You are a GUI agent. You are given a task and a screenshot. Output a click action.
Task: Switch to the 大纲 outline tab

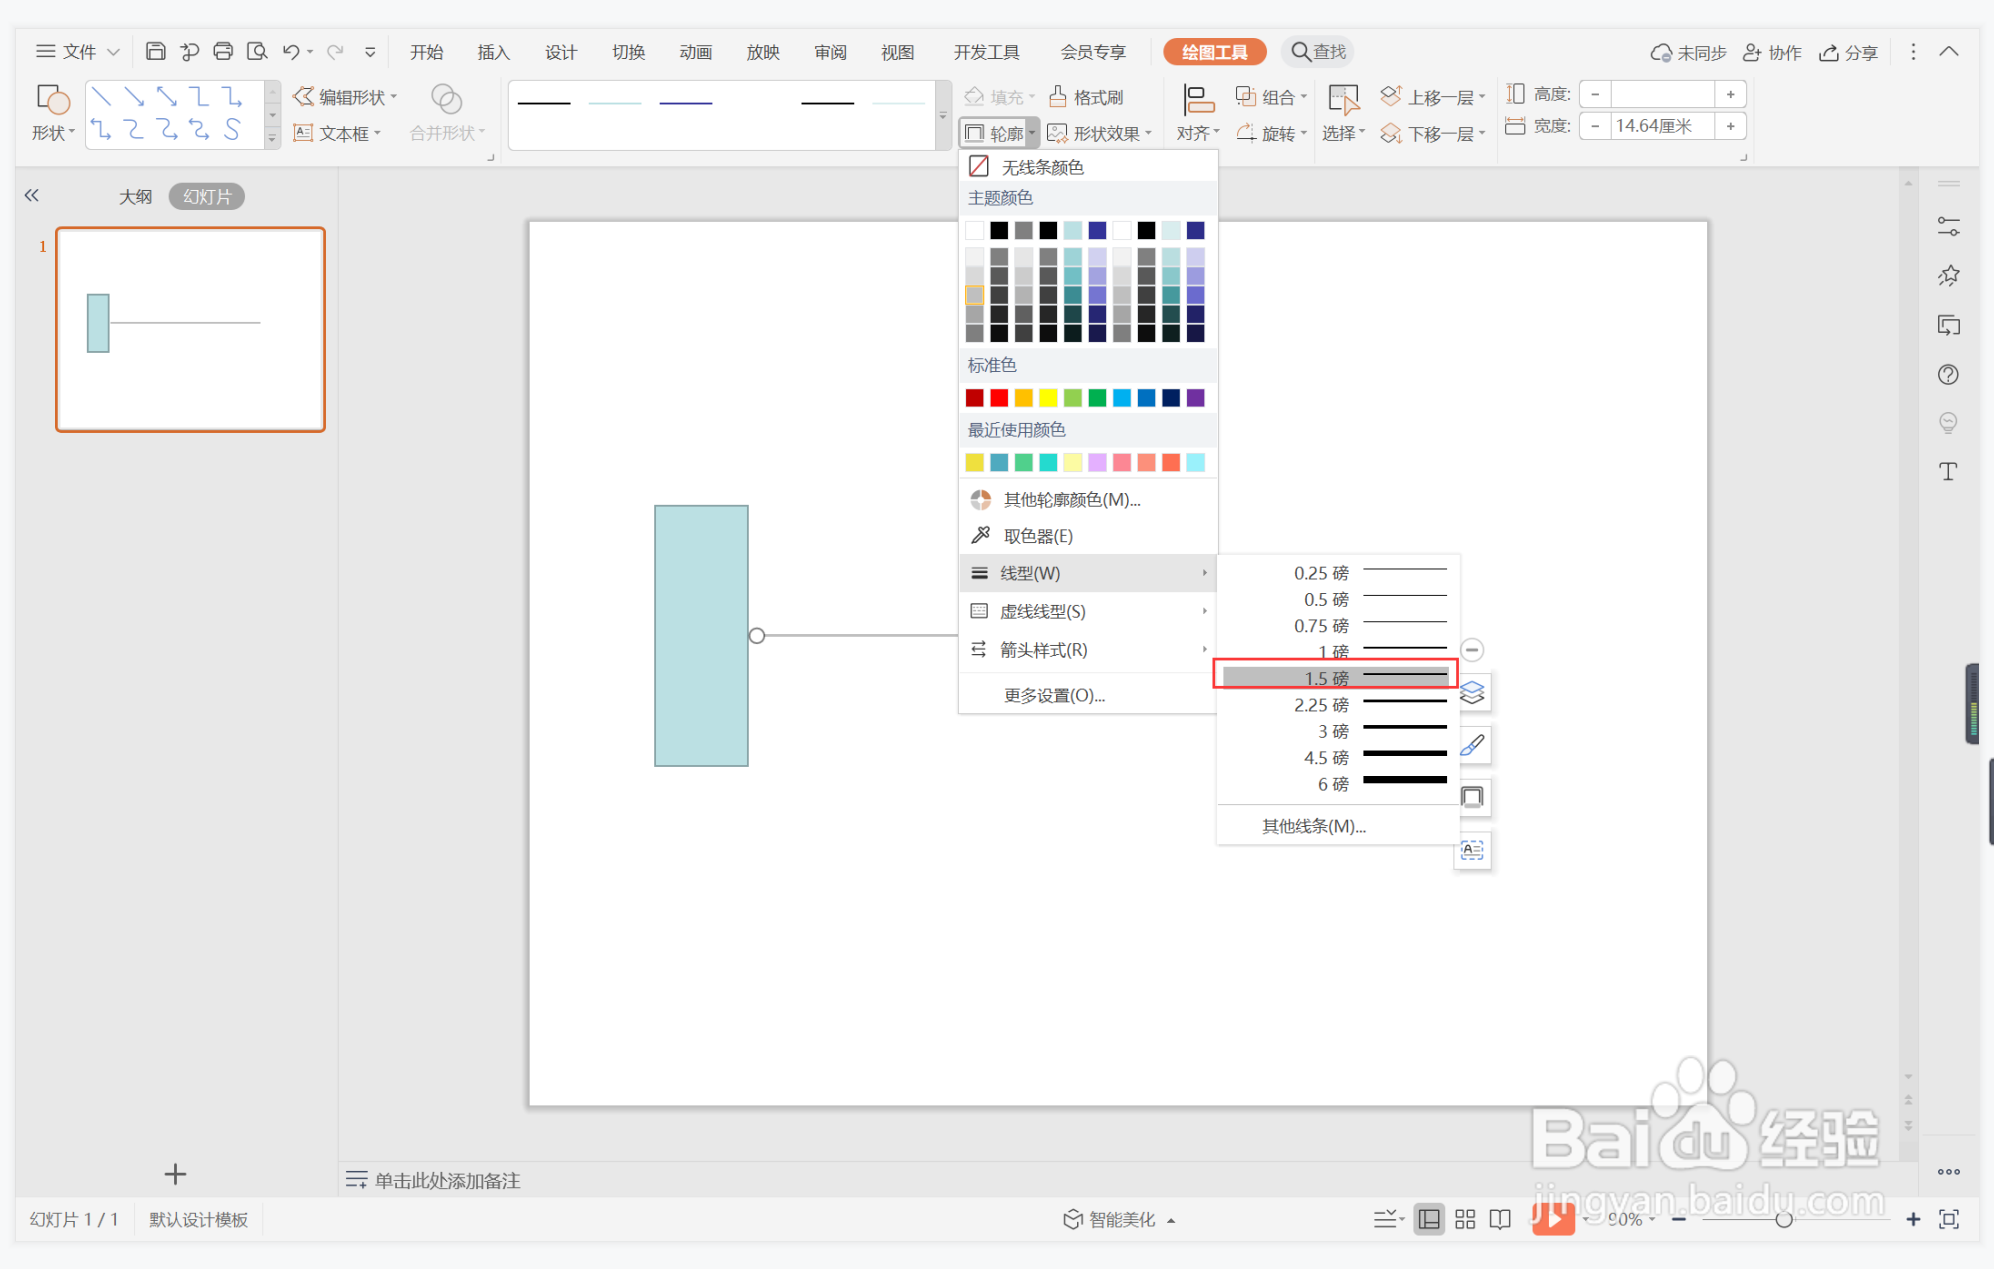point(135,196)
